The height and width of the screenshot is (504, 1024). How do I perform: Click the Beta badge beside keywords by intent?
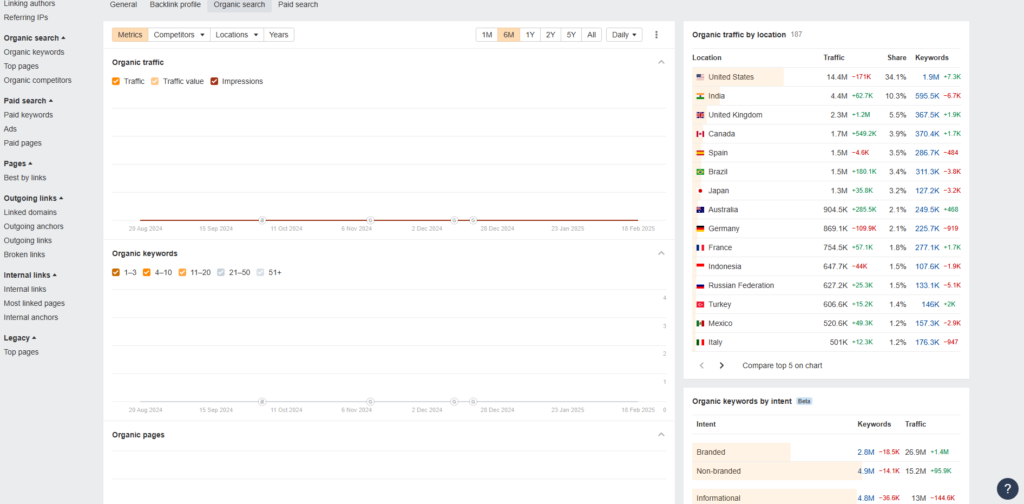point(804,401)
